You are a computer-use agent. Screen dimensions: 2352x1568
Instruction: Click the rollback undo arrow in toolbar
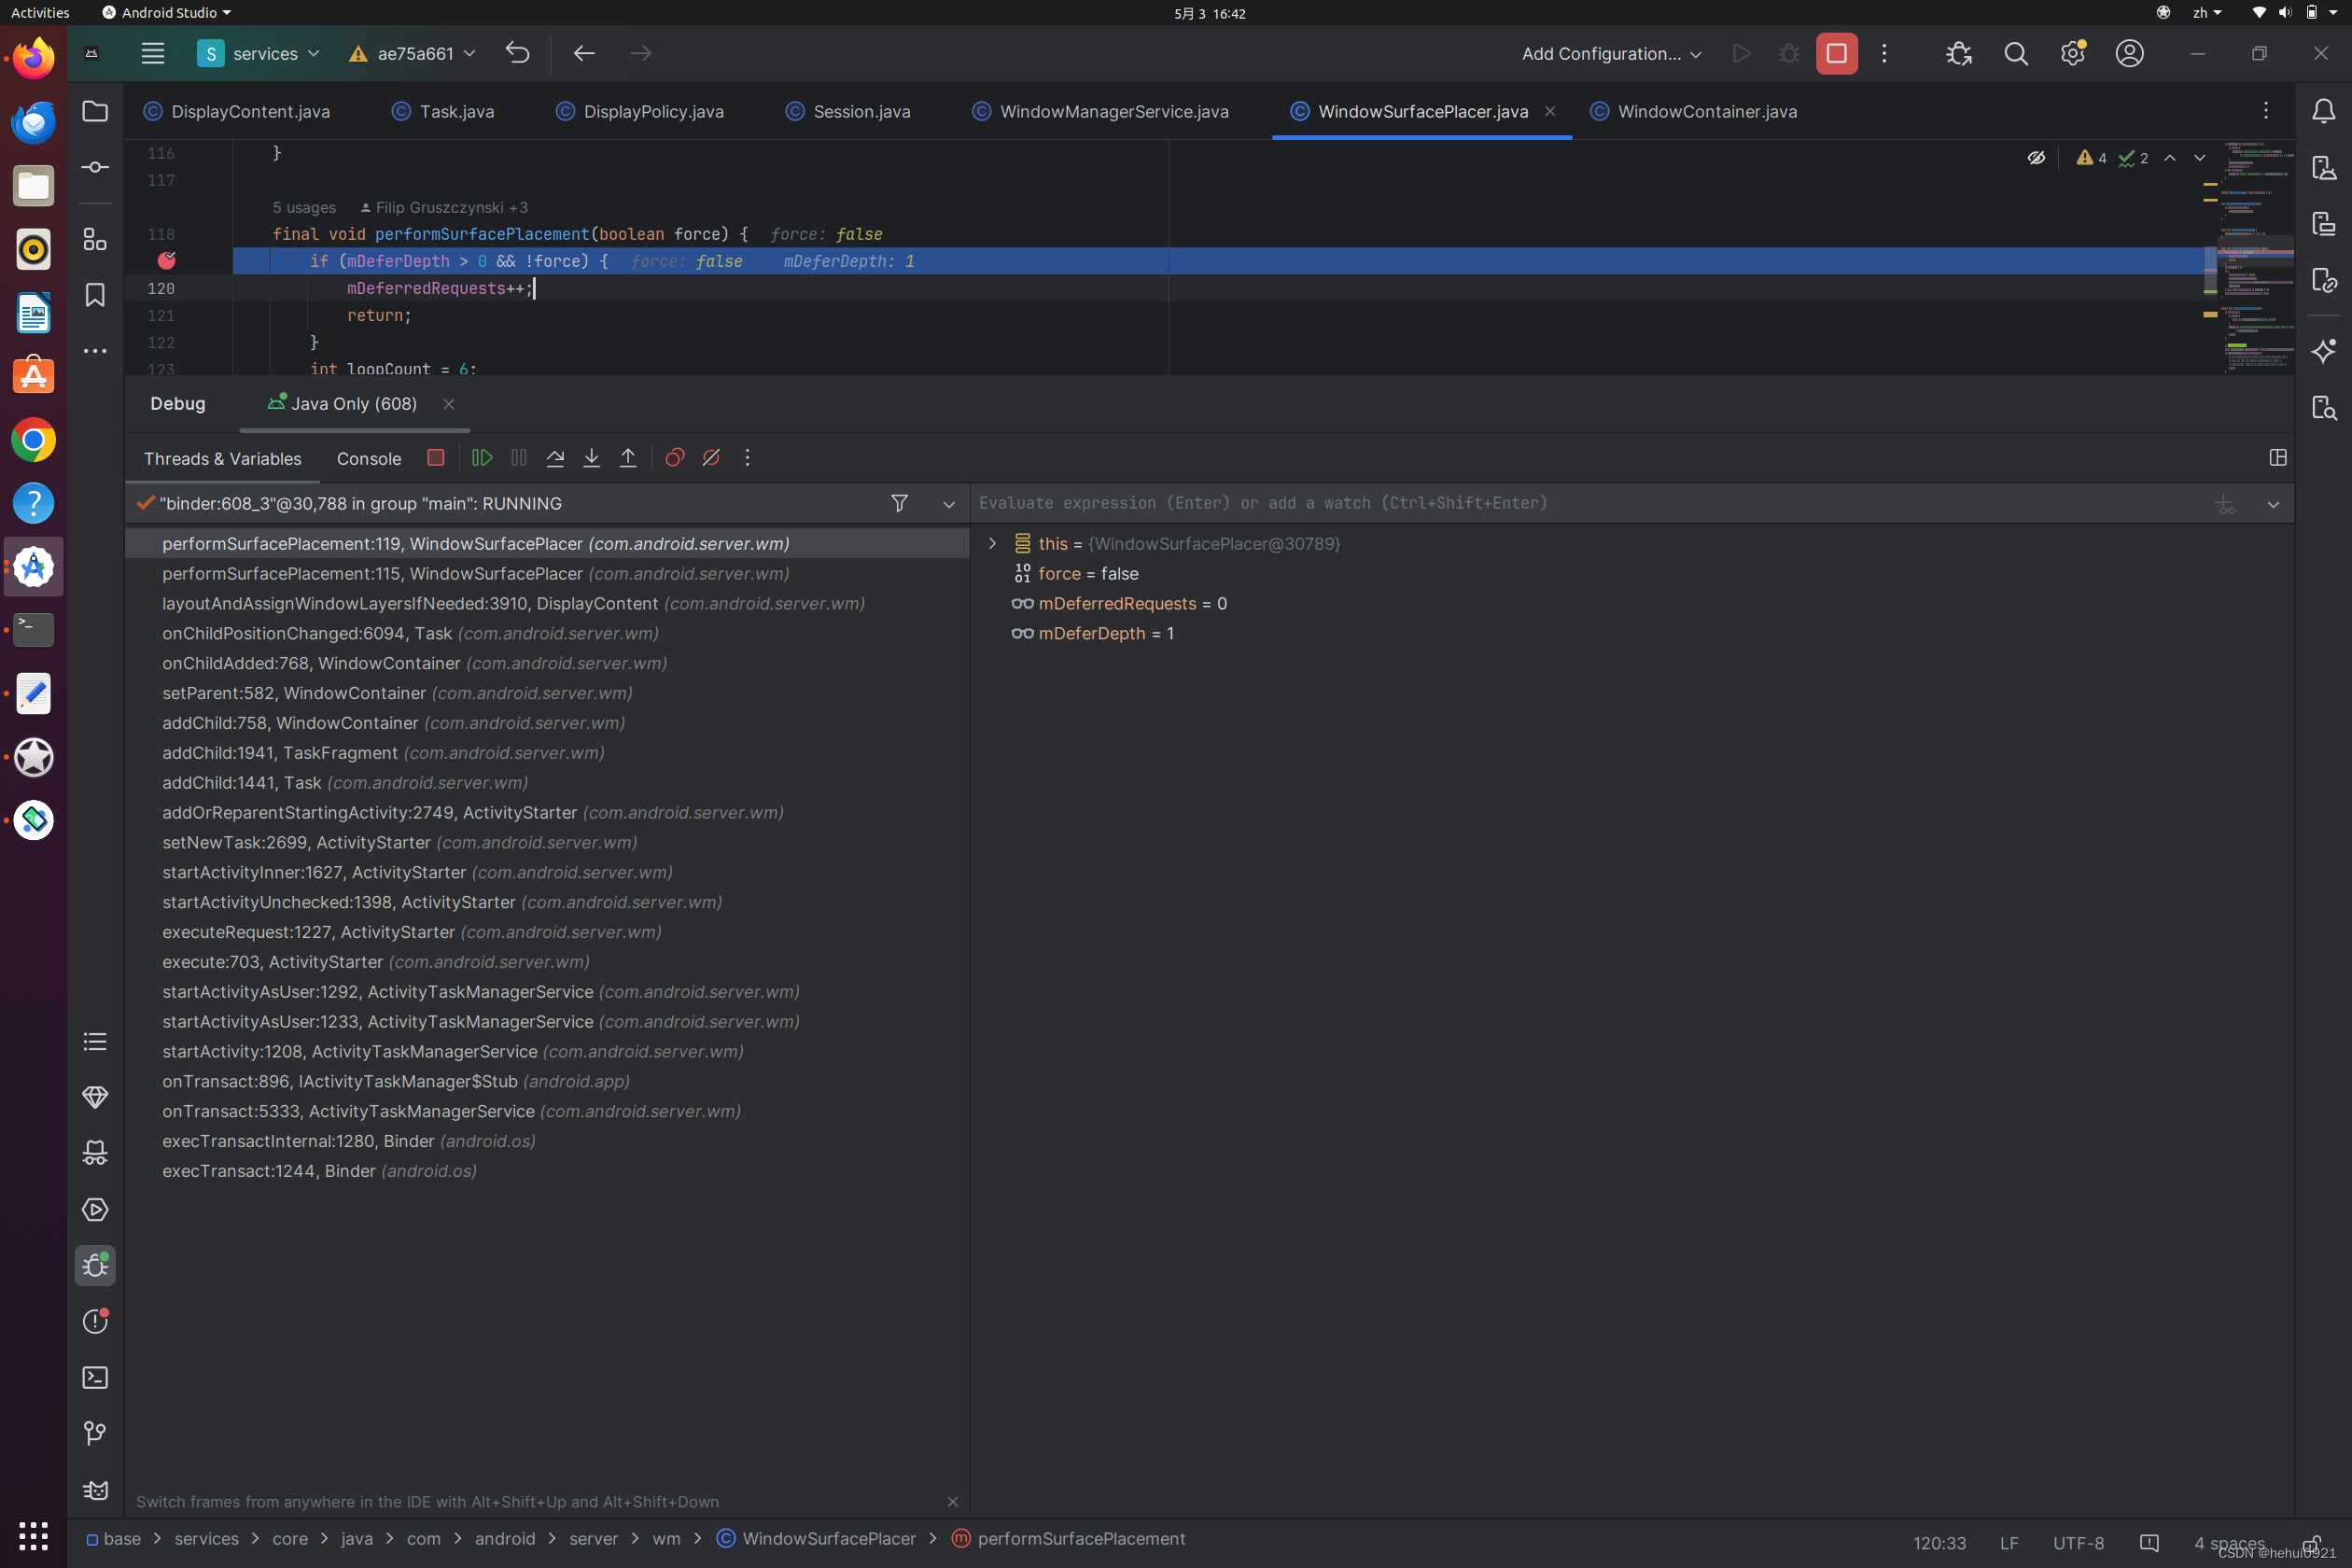pyautogui.click(x=517, y=53)
